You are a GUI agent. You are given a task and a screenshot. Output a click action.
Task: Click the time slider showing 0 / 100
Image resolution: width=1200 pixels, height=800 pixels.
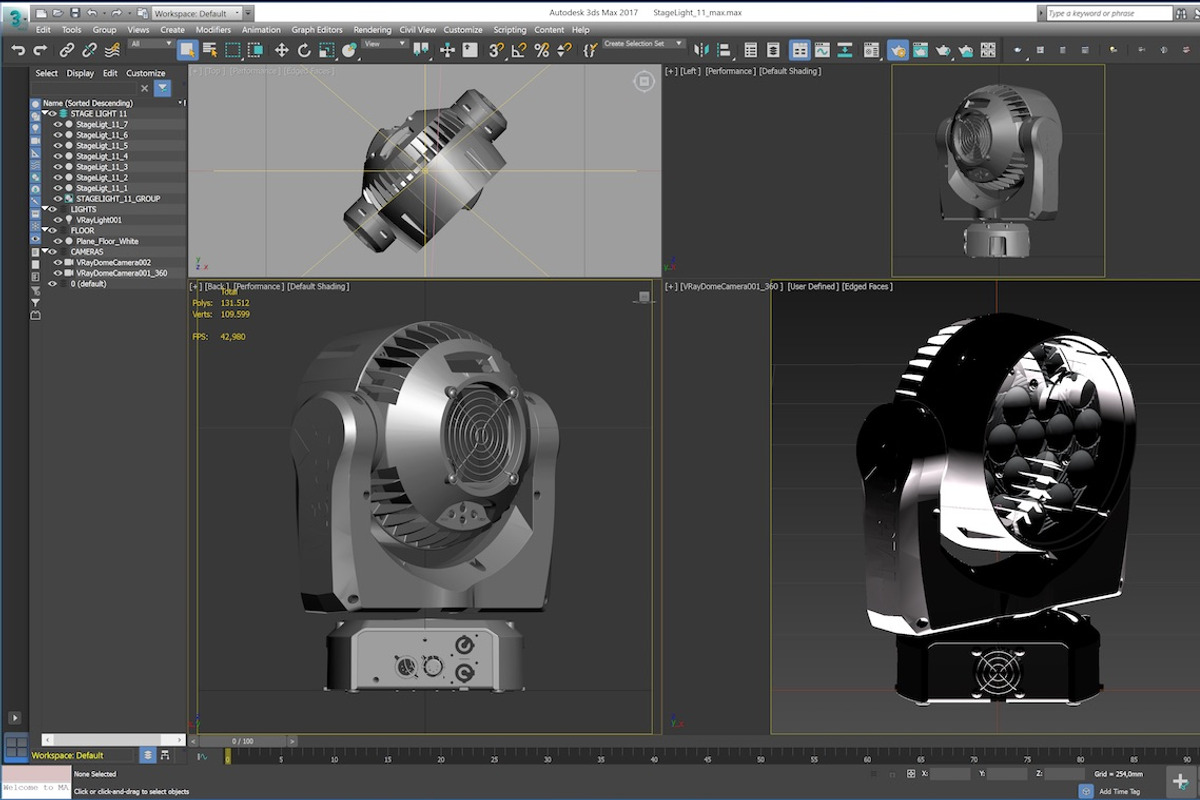click(242, 741)
